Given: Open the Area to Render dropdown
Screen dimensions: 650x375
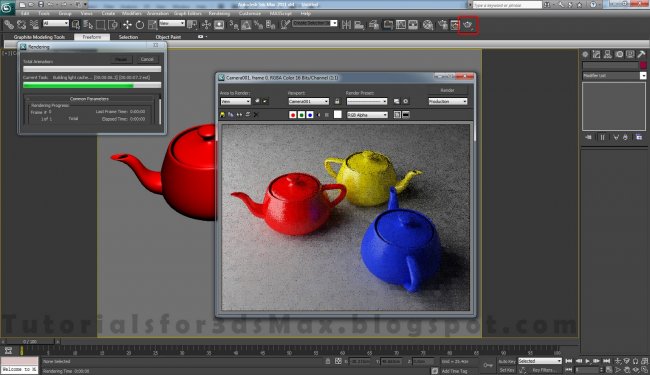Looking at the screenshot, I should (235, 102).
